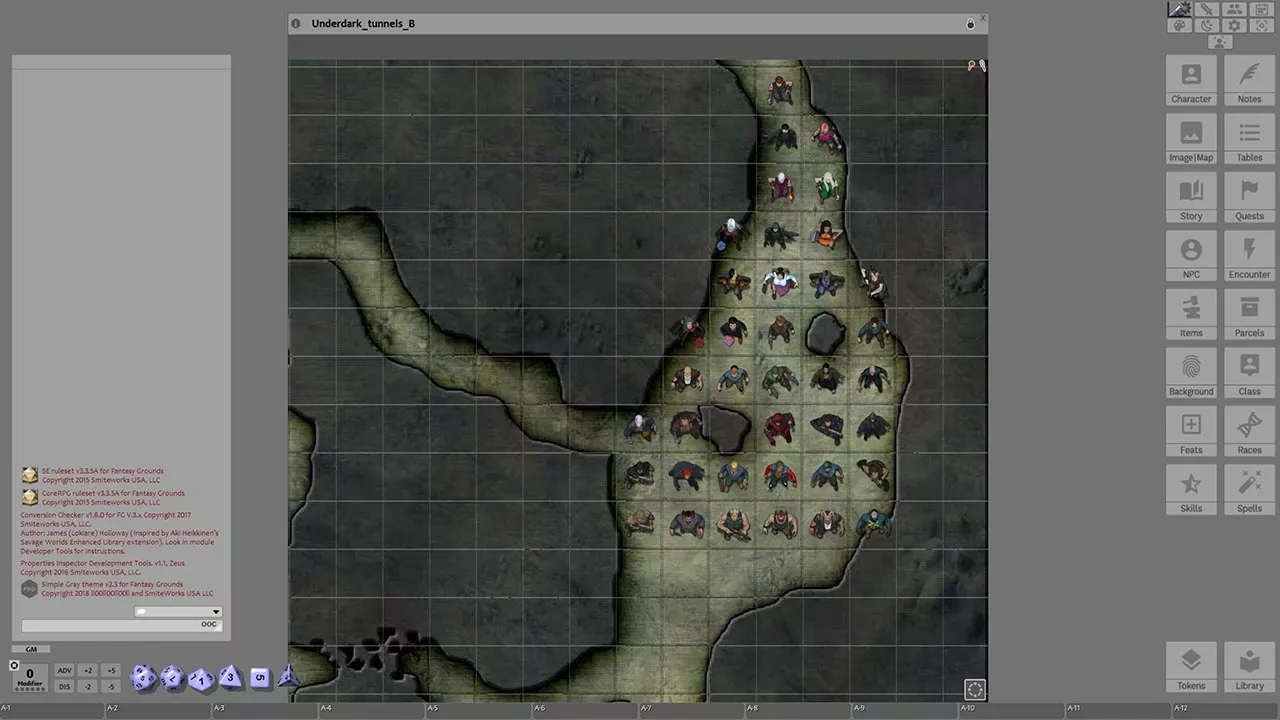Toggle the ADV modifier button
The width and height of the screenshot is (1280, 720).
pos(64,670)
